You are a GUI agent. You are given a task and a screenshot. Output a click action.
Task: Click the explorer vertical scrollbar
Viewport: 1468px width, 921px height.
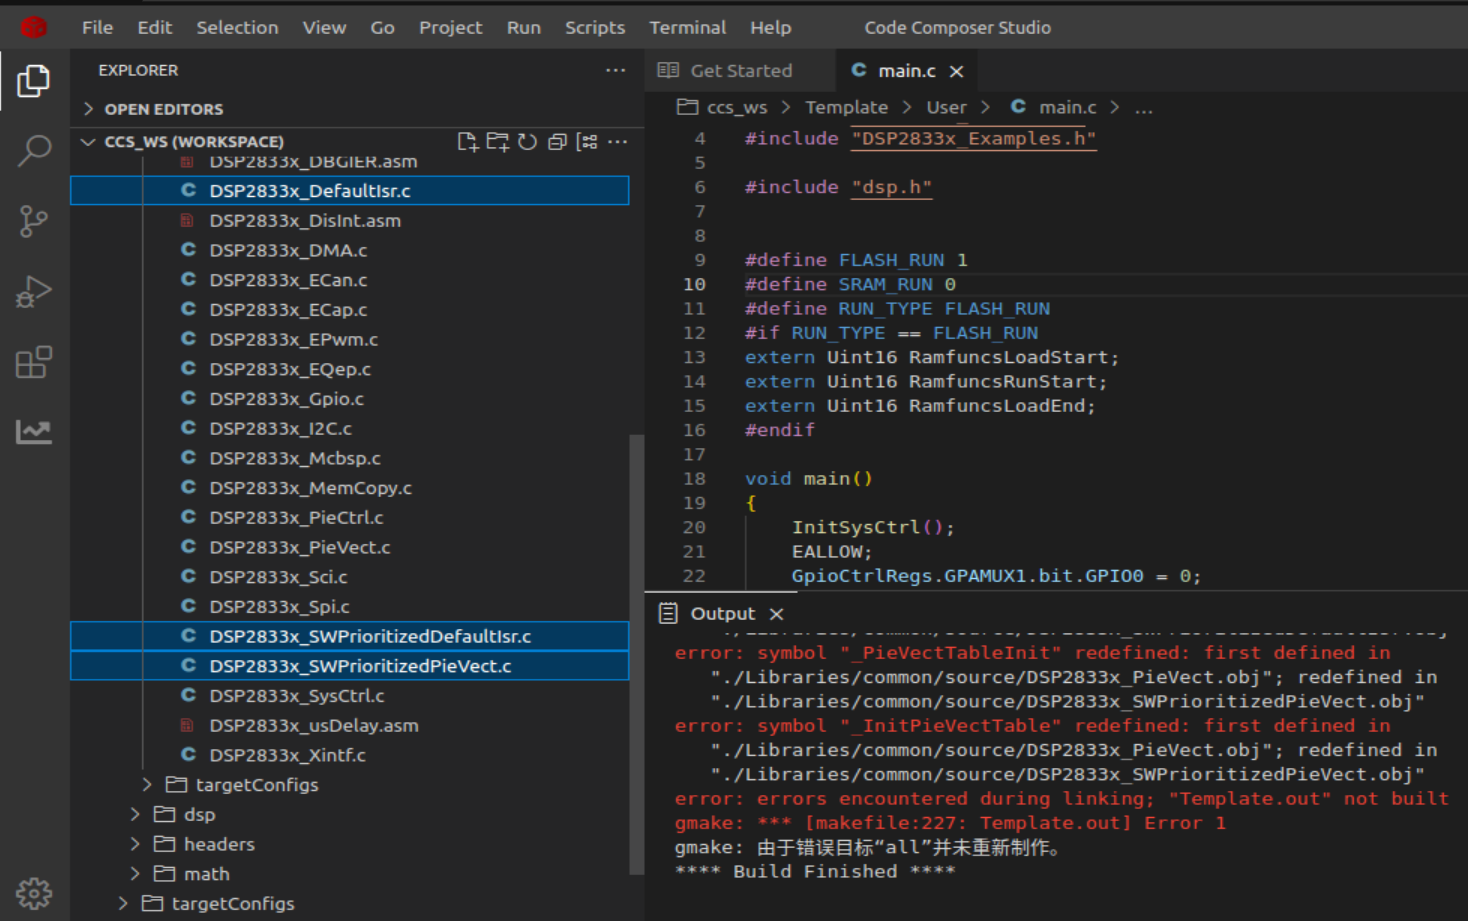click(x=636, y=655)
